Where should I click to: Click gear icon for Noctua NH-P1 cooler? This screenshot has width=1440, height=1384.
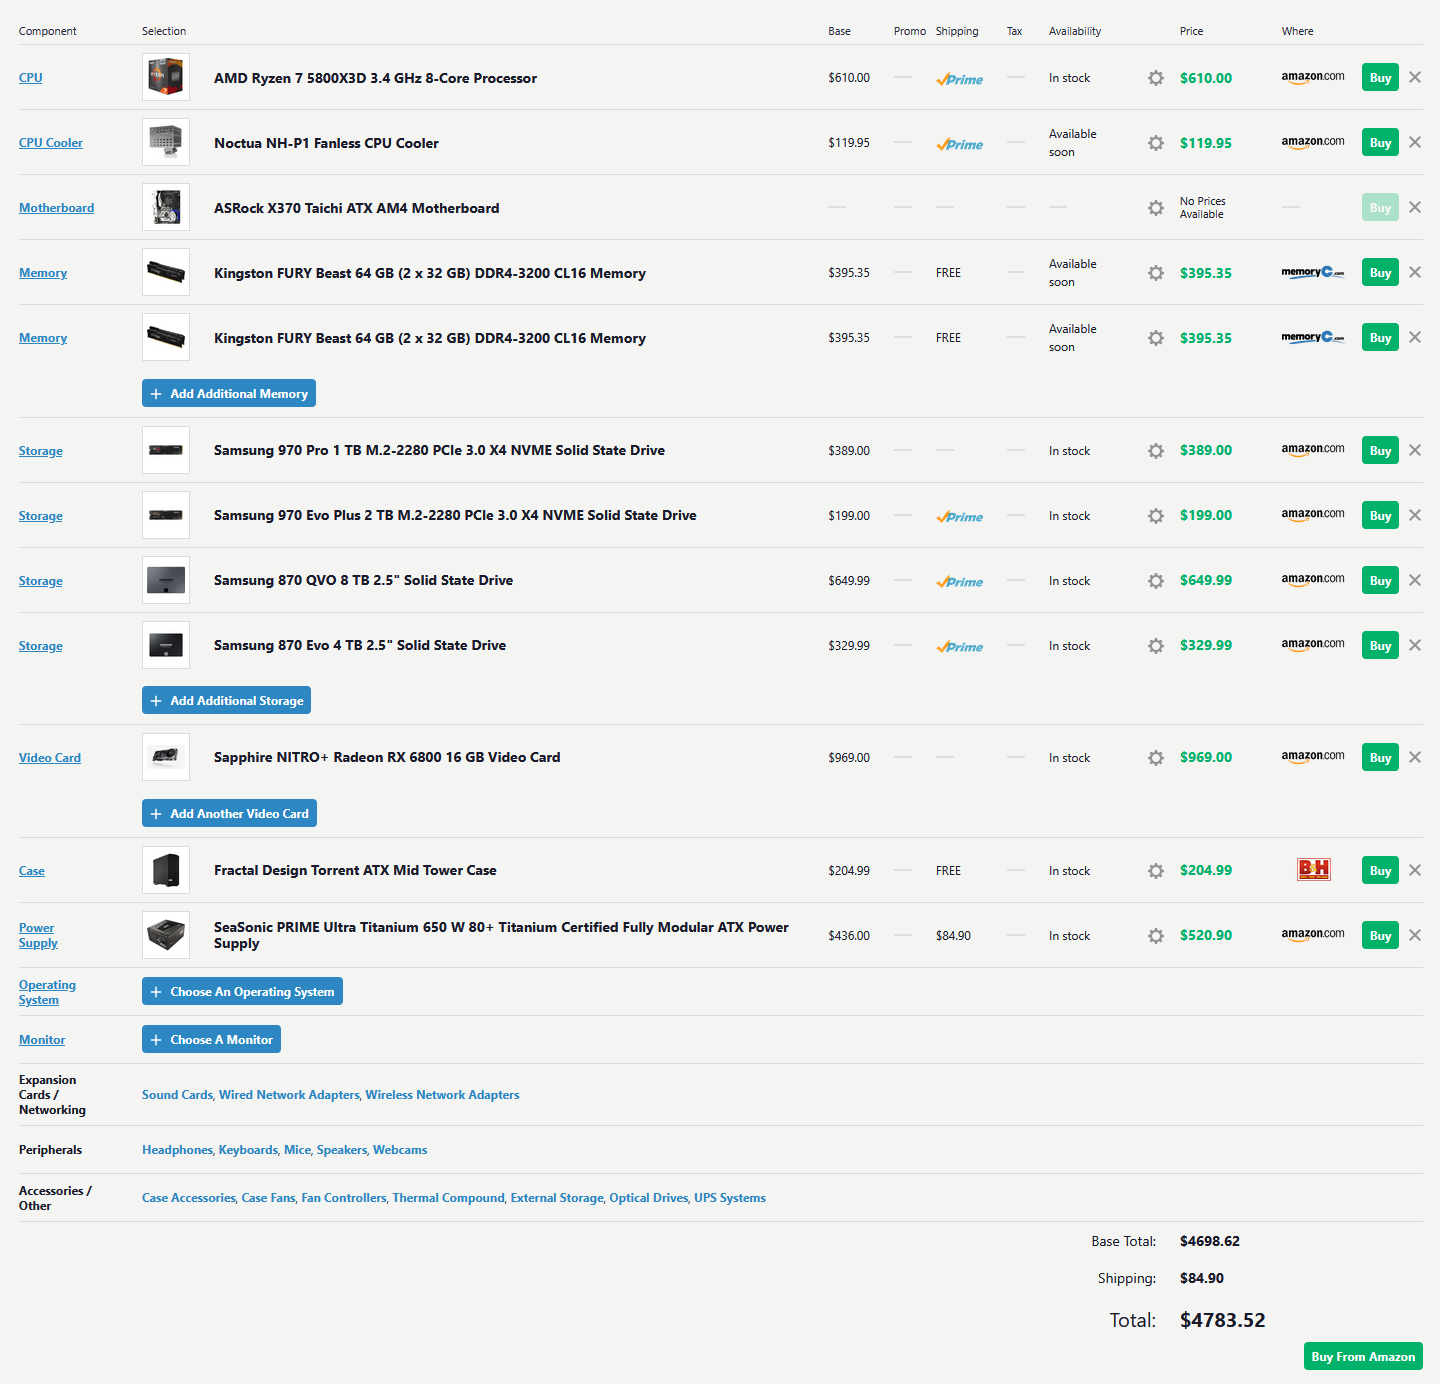(1156, 143)
